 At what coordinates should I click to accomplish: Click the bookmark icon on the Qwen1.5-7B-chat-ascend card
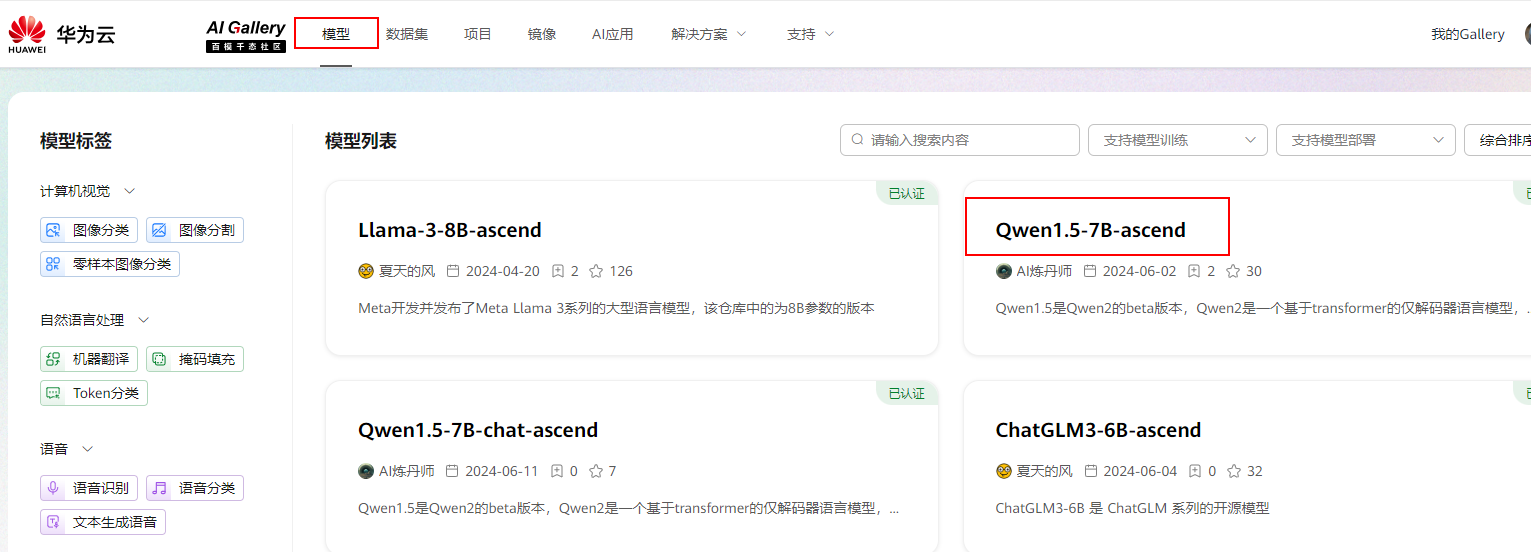pos(558,471)
